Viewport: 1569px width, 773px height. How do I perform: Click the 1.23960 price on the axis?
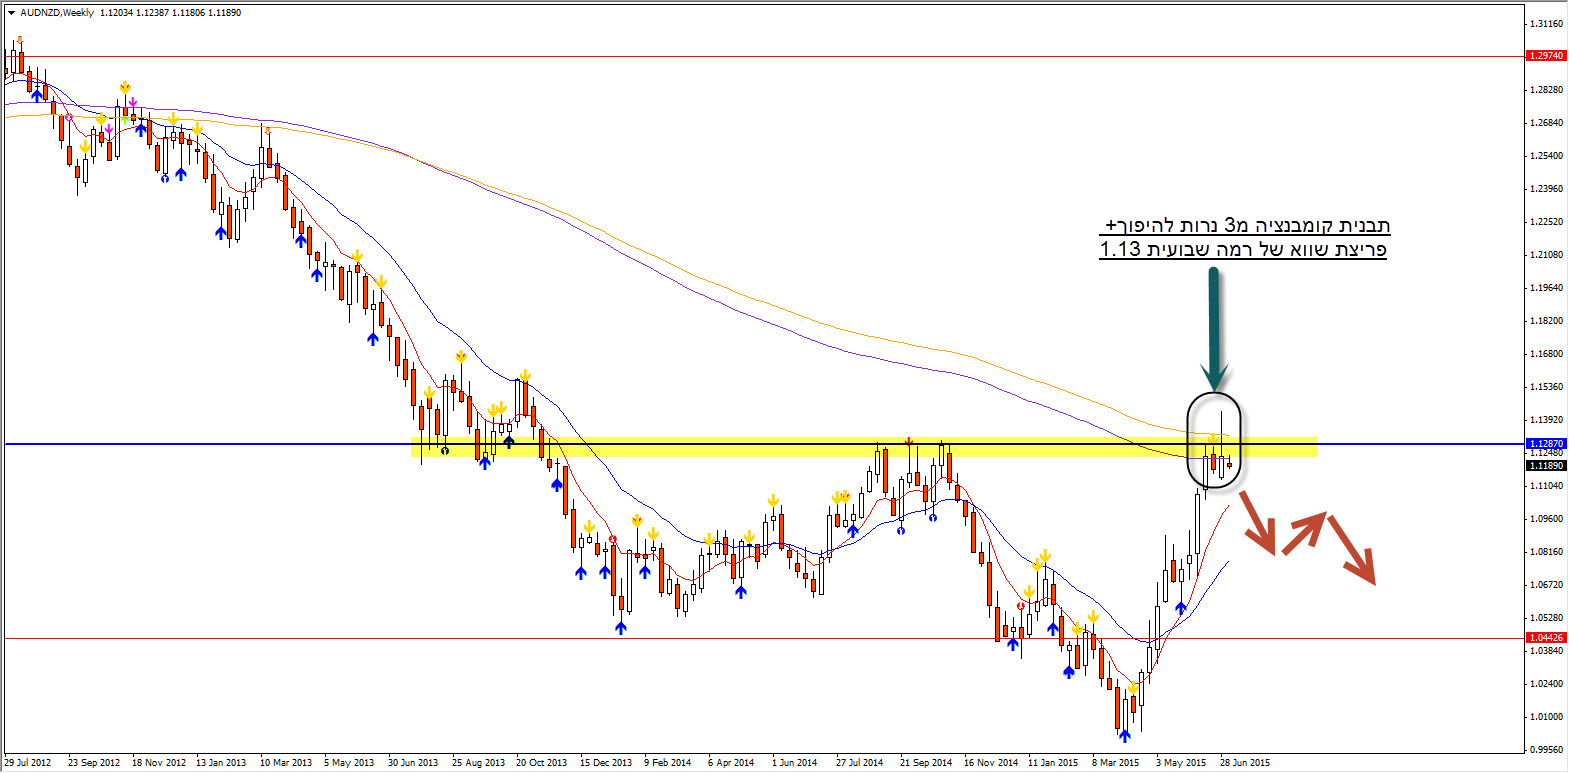point(1546,189)
